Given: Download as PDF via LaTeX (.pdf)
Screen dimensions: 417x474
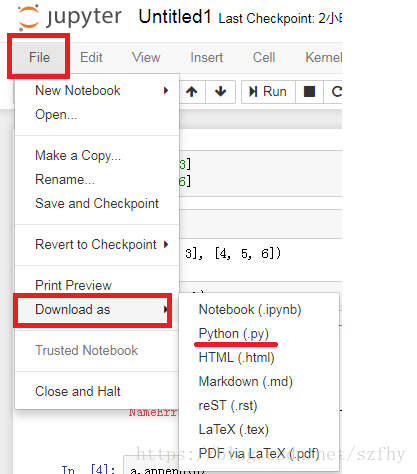Looking at the screenshot, I should coord(259,454).
